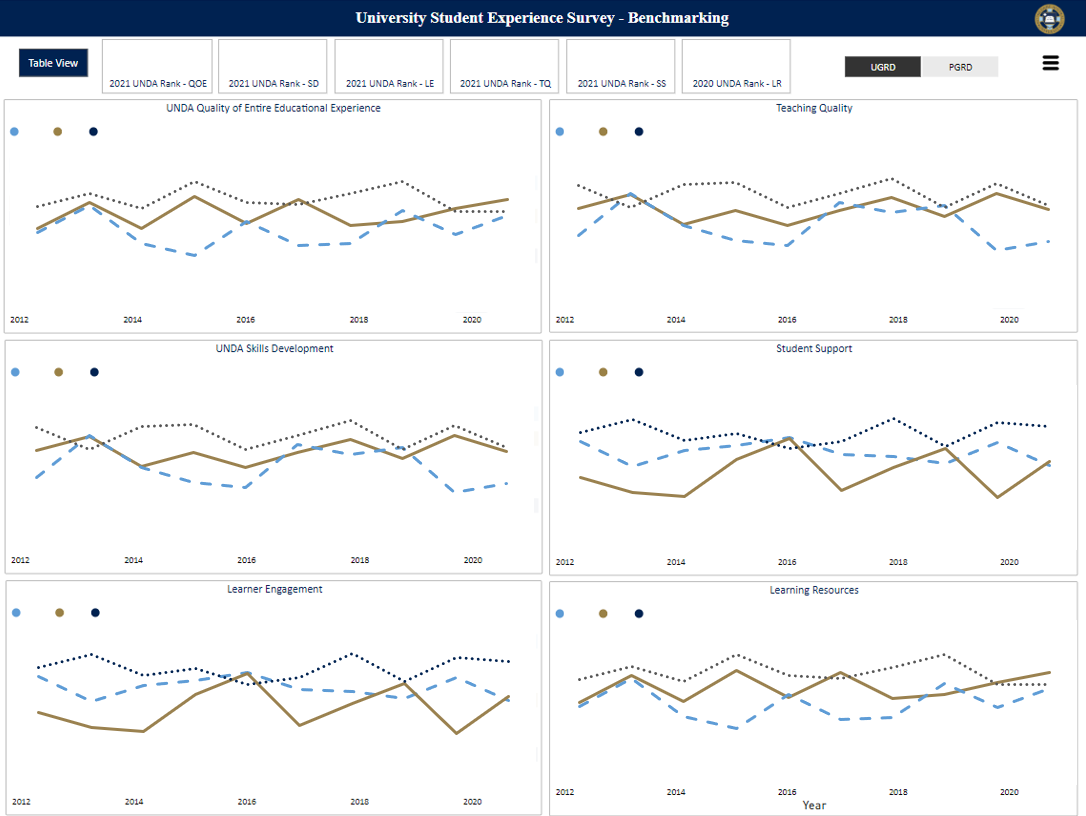This screenshot has width=1086, height=816.
Task: Click gold legend dot in Learning Resources chart
Action: (x=603, y=614)
